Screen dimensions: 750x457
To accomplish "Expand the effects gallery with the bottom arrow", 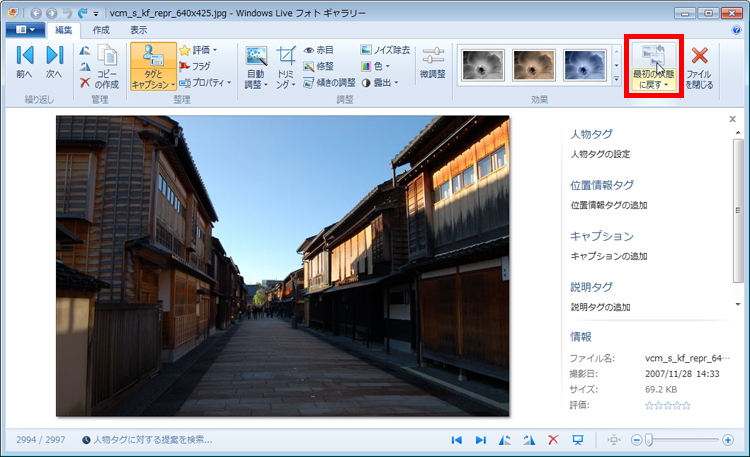I will tap(616, 78).
